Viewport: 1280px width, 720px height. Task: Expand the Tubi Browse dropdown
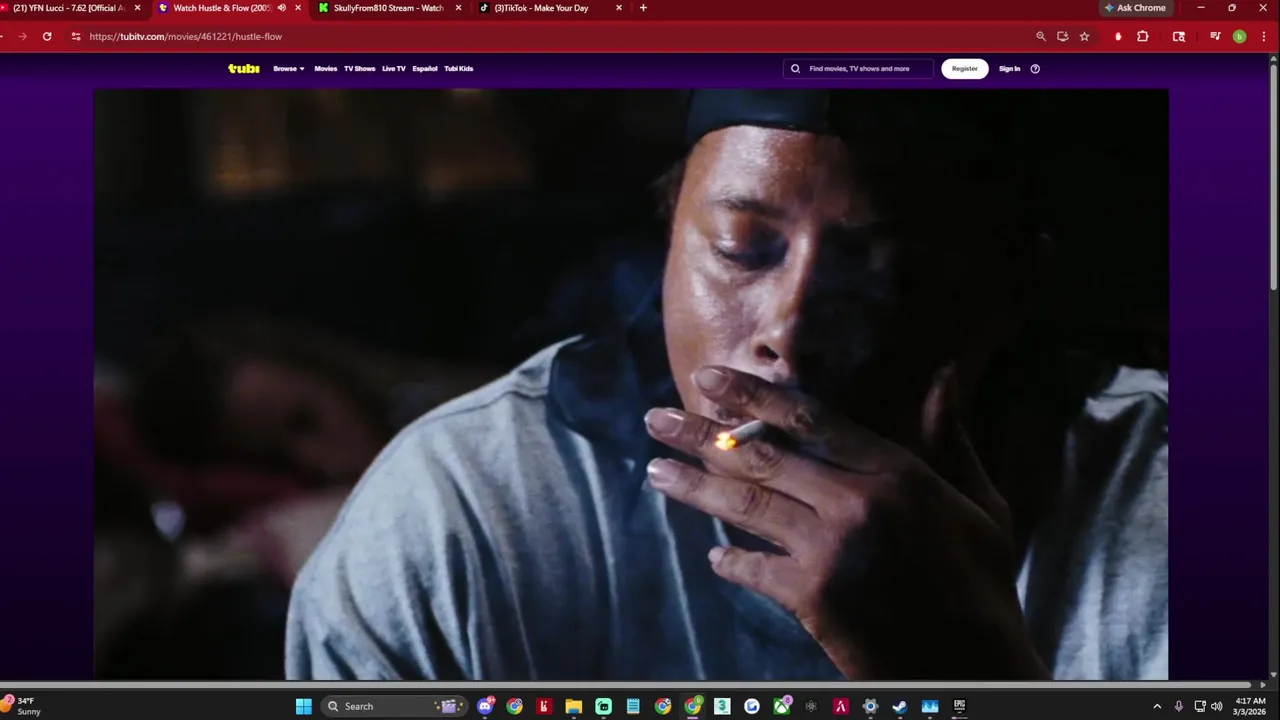289,69
